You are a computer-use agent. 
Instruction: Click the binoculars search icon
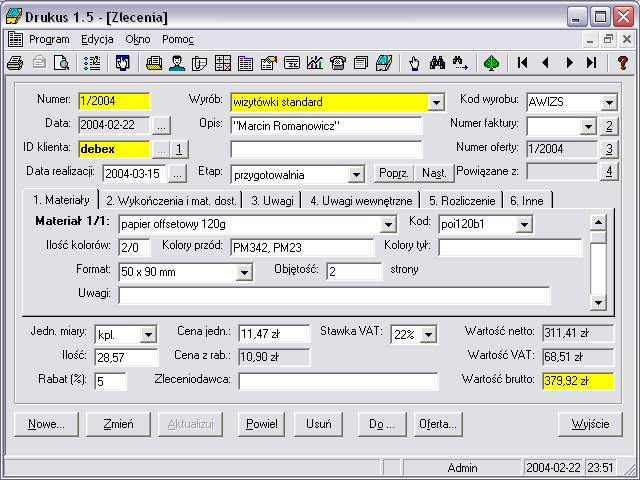tap(437, 63)
